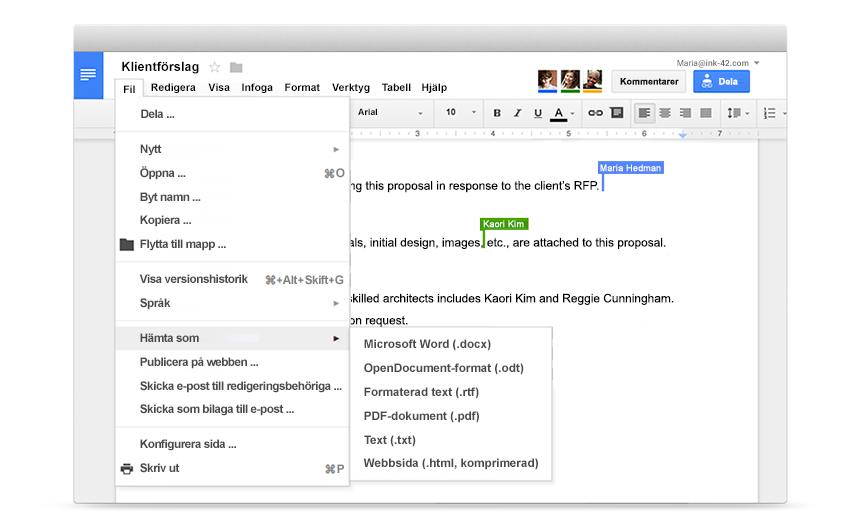Viewport: 853px width, 532px height.
Task: Click the insert comment icon
Action: click(616, 113)
